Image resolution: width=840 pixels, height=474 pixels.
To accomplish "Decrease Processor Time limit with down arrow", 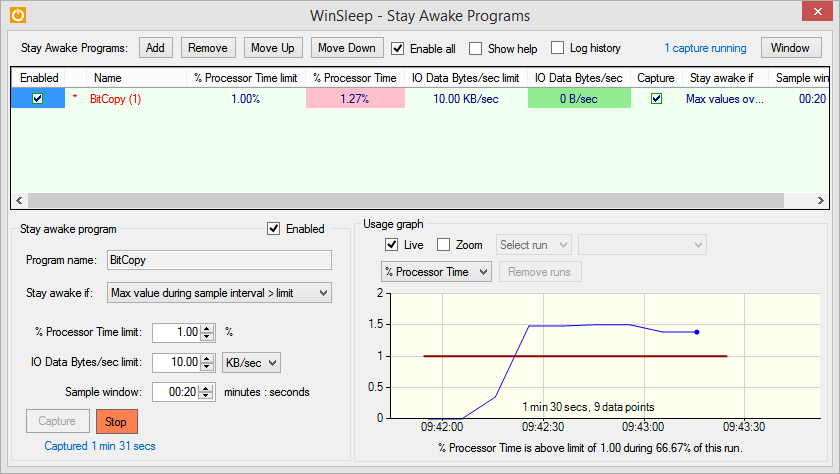I will (x=207, y=336).
